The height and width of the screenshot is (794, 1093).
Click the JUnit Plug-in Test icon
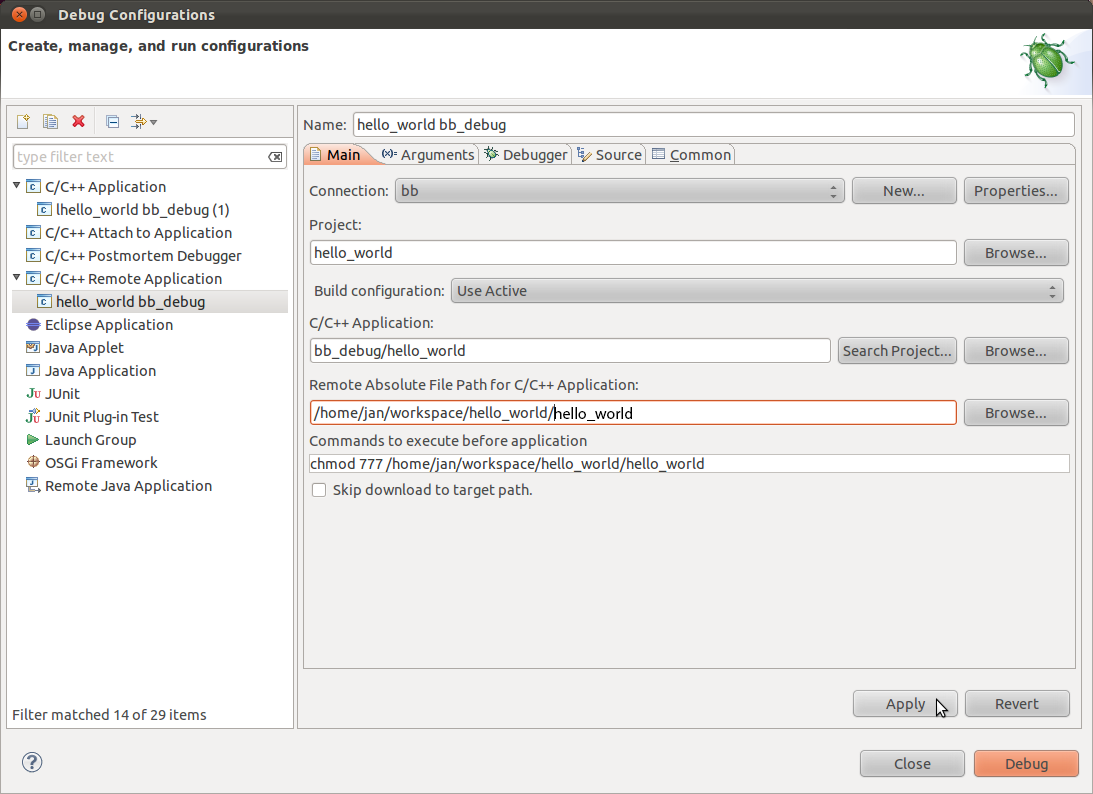pos(33,416)
